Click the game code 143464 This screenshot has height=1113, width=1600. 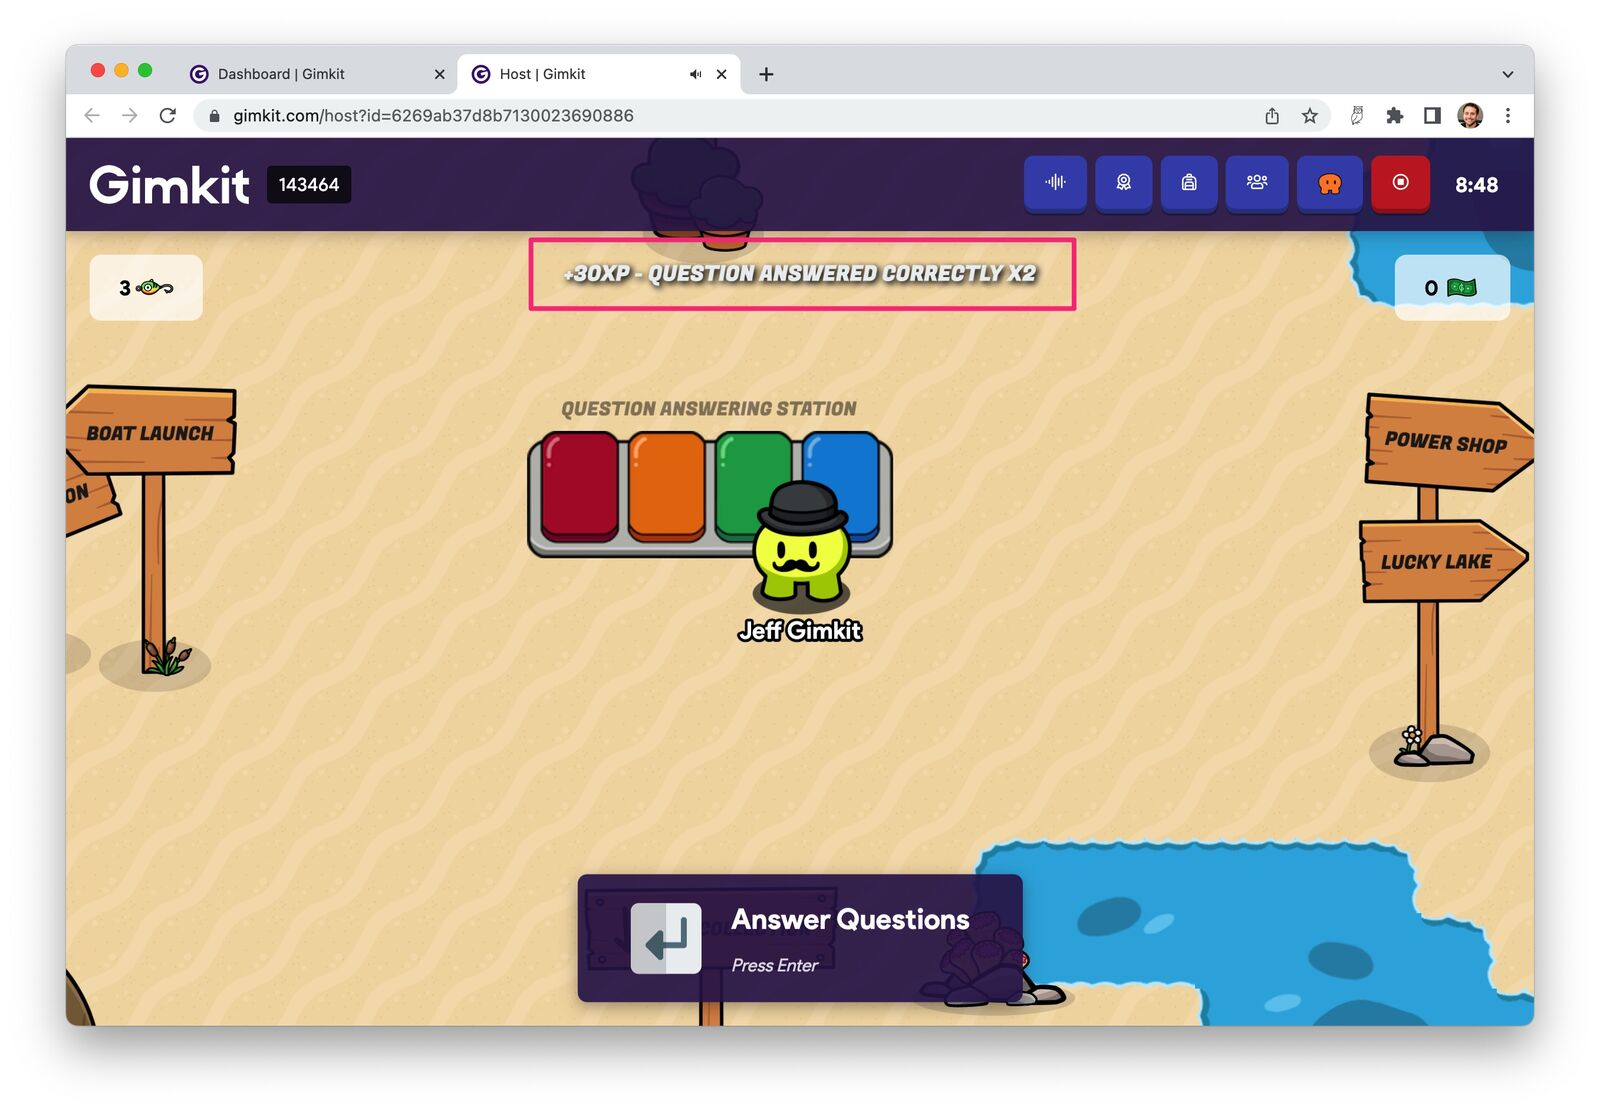pyautogui.click(x=309, y=185)
